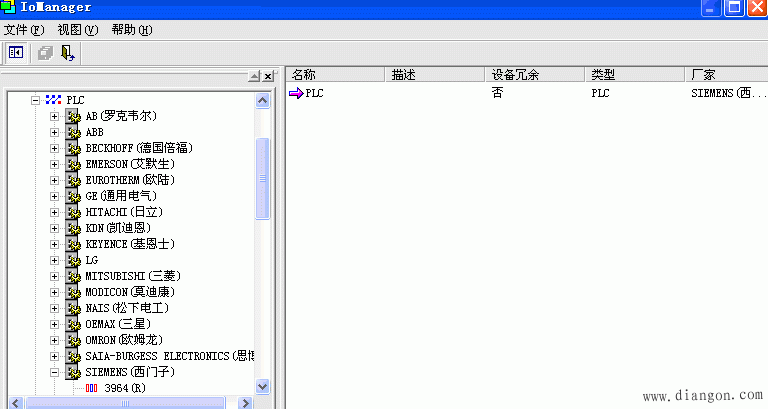Expand the AB (罗克韦尔) node
768x409 pixels.
pos(54,116)
